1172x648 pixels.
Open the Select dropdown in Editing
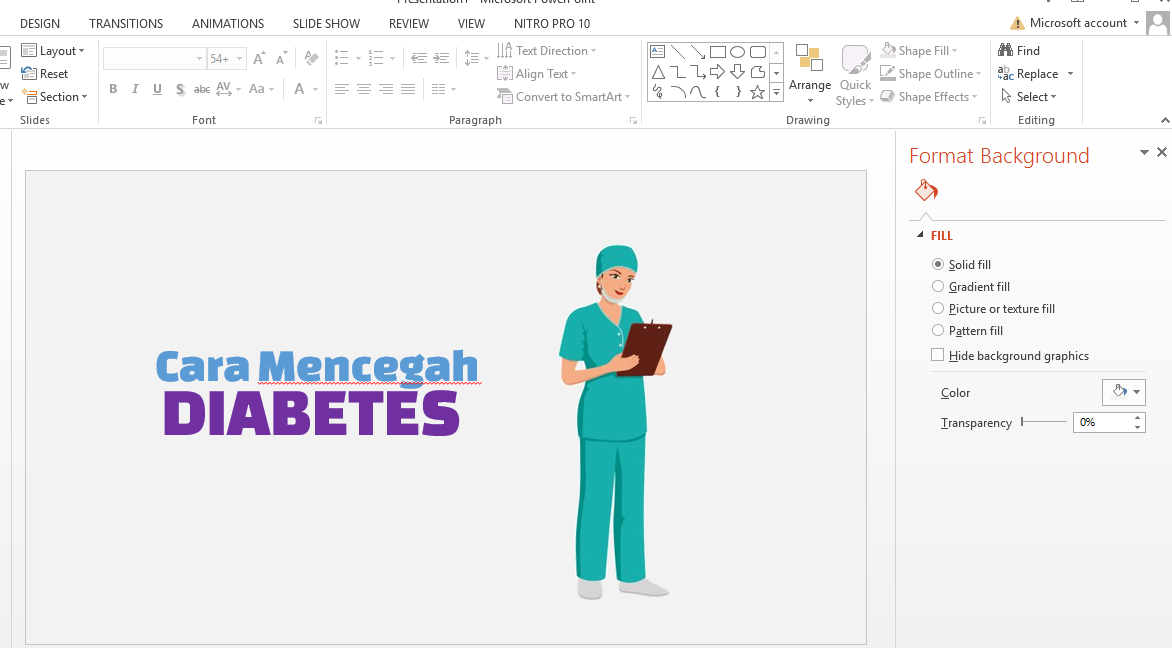pyautogui.click(x=1028, y=96)
